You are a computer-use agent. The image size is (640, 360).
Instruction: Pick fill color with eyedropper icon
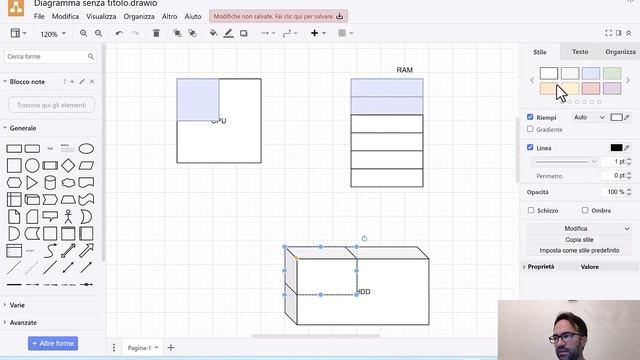tap(627, 117)
